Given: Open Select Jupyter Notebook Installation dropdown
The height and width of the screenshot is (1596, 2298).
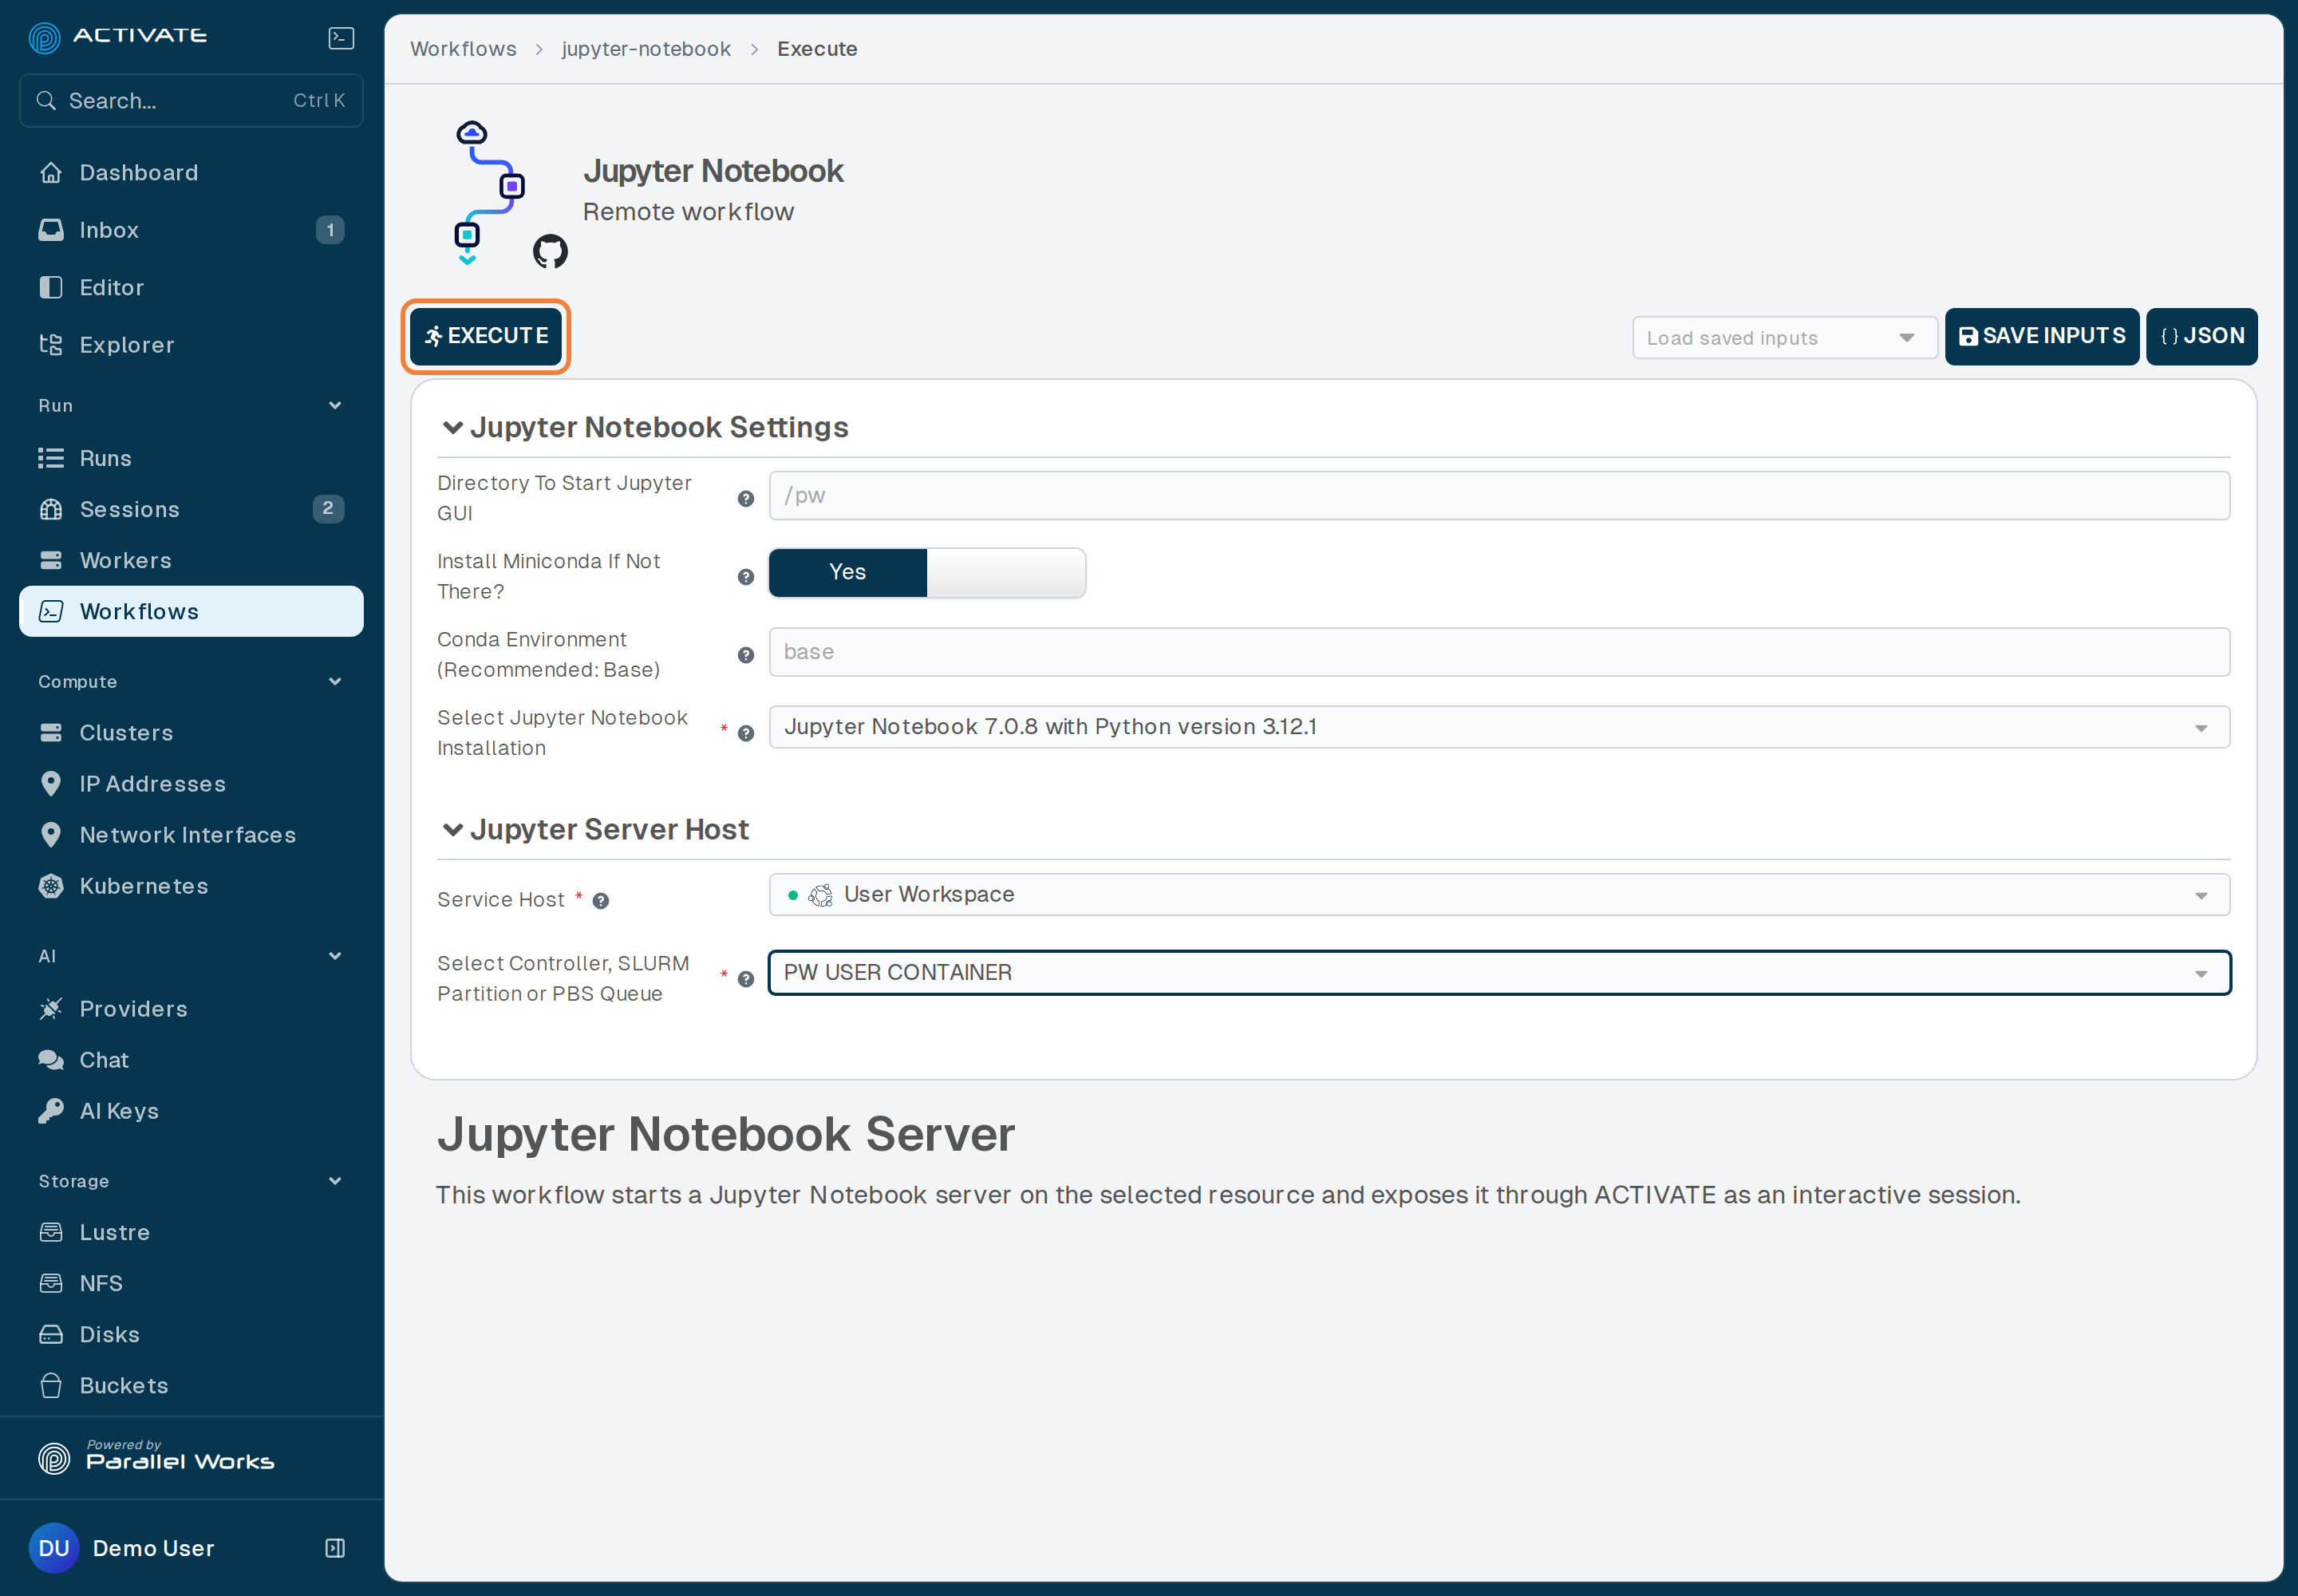Looking at the screenshot, I should point(1499,727).
